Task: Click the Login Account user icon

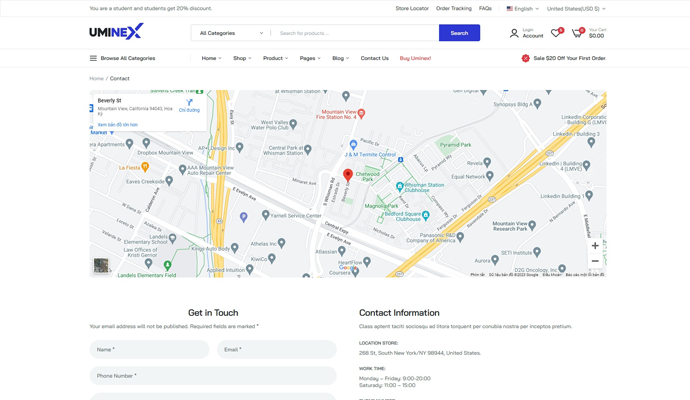Action: (x=514, y=33)
